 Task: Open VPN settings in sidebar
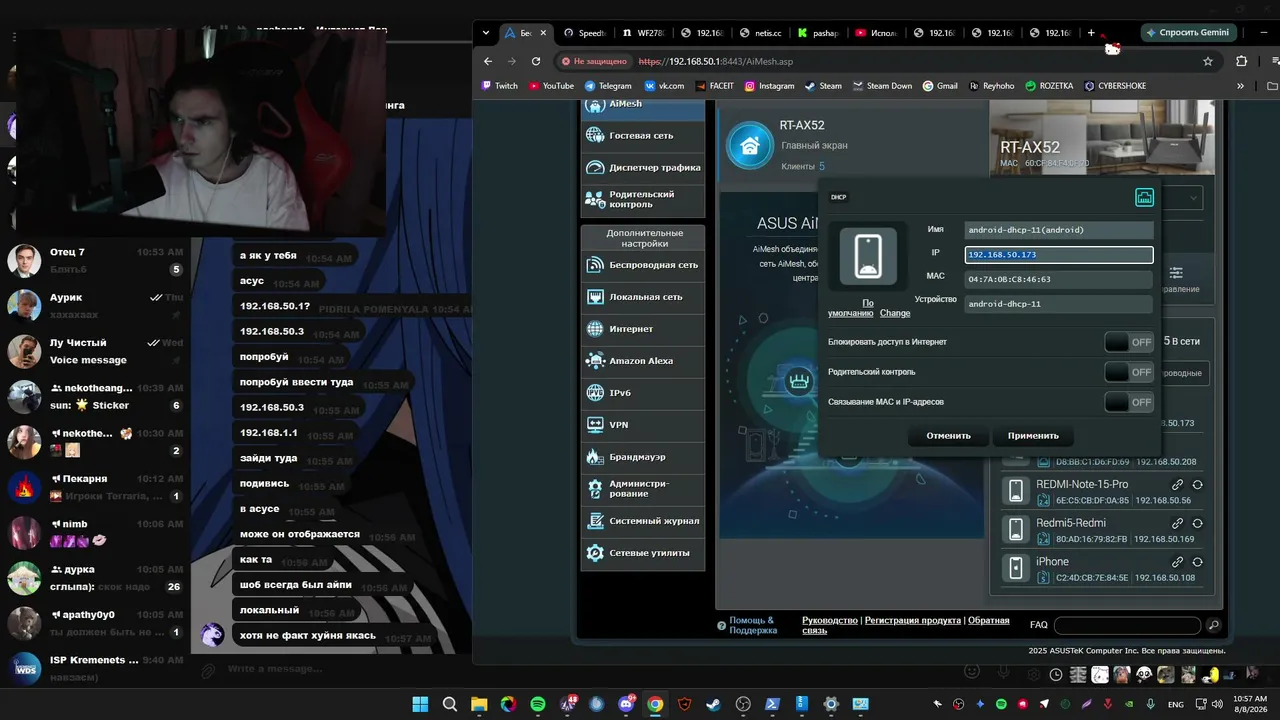pos(643,425)
